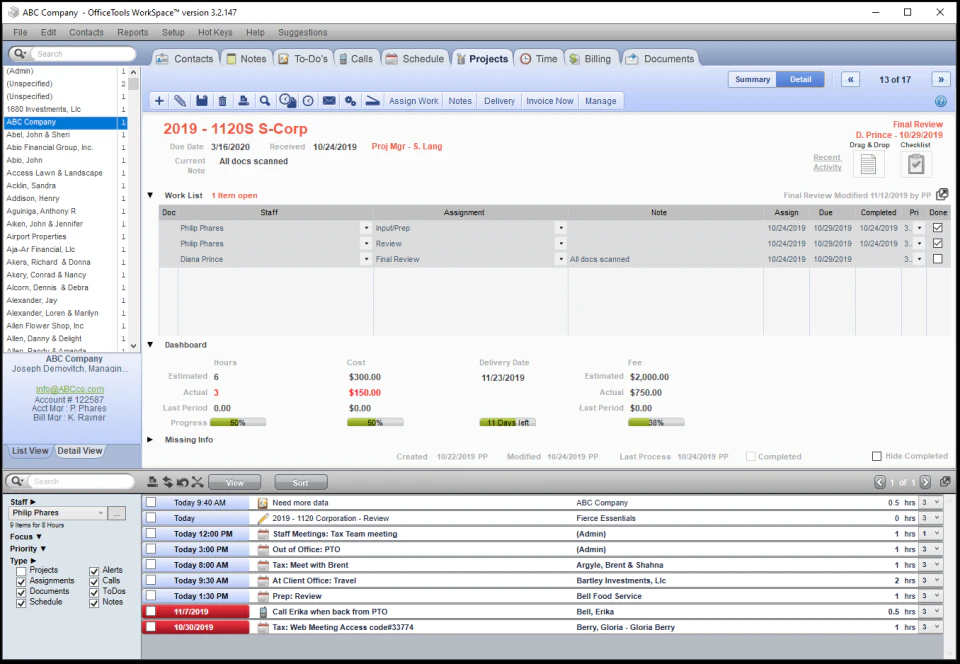Open the Contacts menu in the menu bar
This screenshot has height=664, width=960.
[86, 31]
